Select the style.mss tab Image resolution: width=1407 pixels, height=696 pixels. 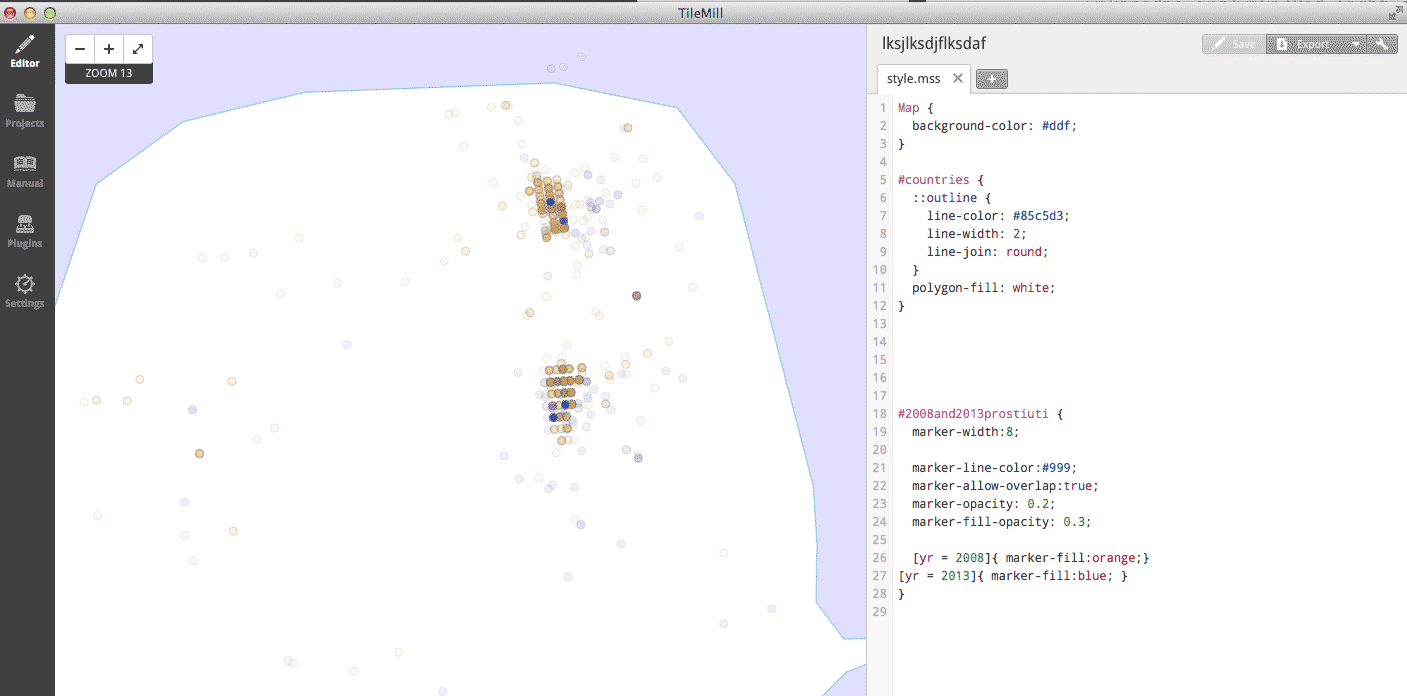coord(913,78)
